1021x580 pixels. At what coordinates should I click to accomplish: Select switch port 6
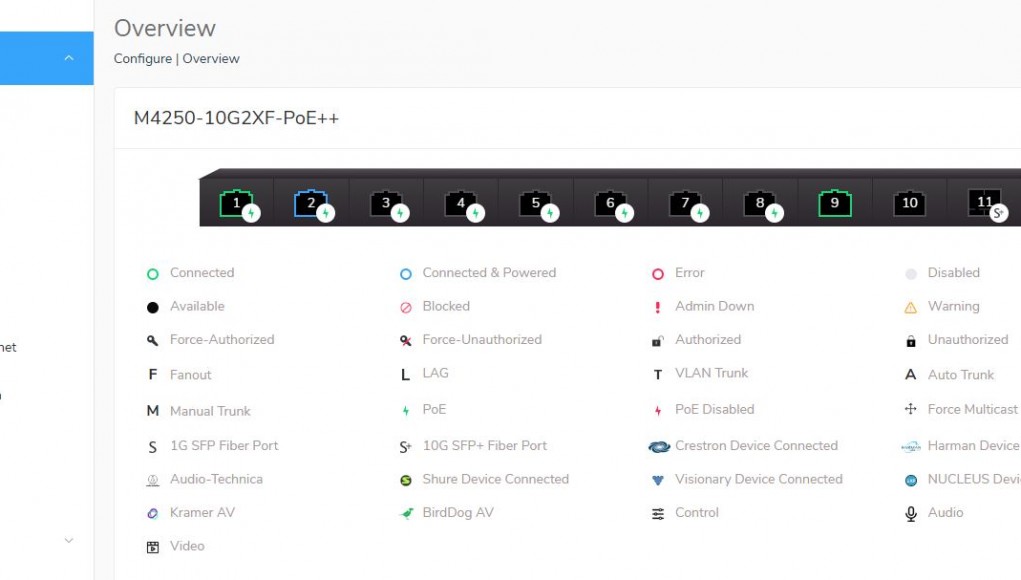tap(611, 204)
